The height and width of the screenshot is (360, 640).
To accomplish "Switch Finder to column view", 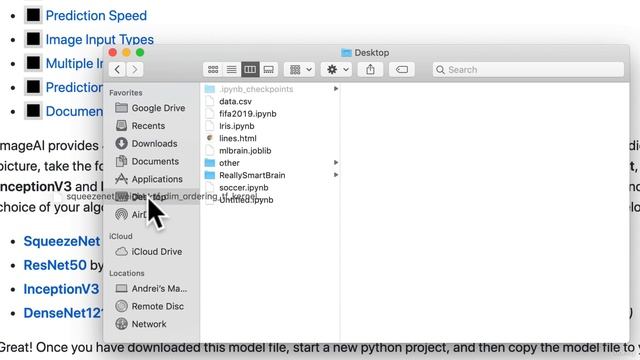I will pyautogui.click(x=250, y=69).
